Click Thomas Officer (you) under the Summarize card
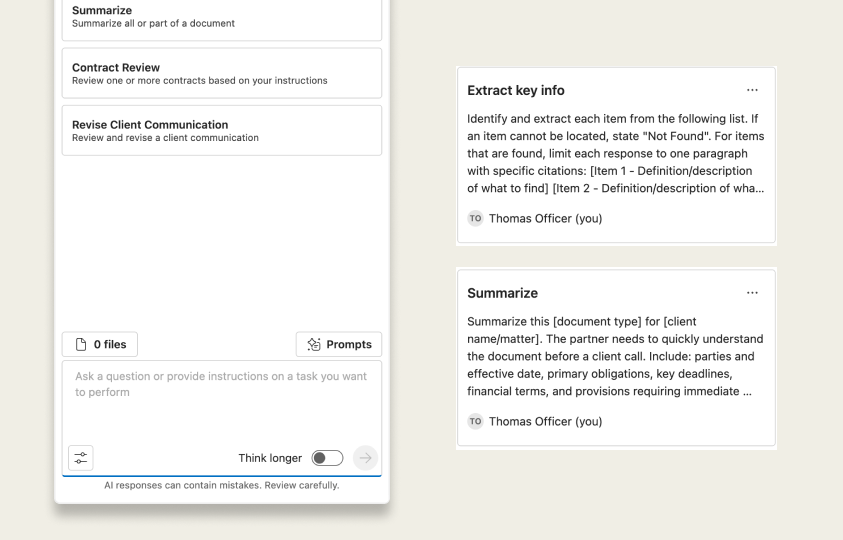Viewport: 843px width, 540px height. click(545, 421)
